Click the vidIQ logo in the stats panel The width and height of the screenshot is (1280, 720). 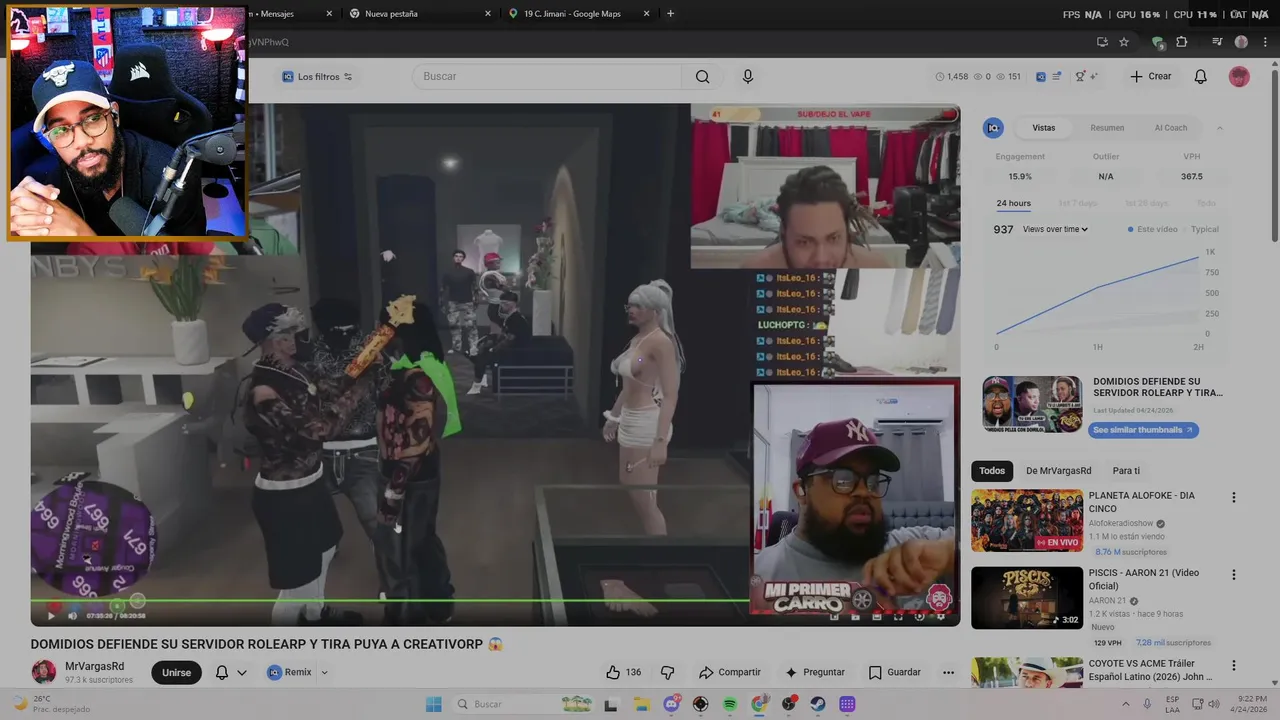pyautogui.click(x=993, y=128)
